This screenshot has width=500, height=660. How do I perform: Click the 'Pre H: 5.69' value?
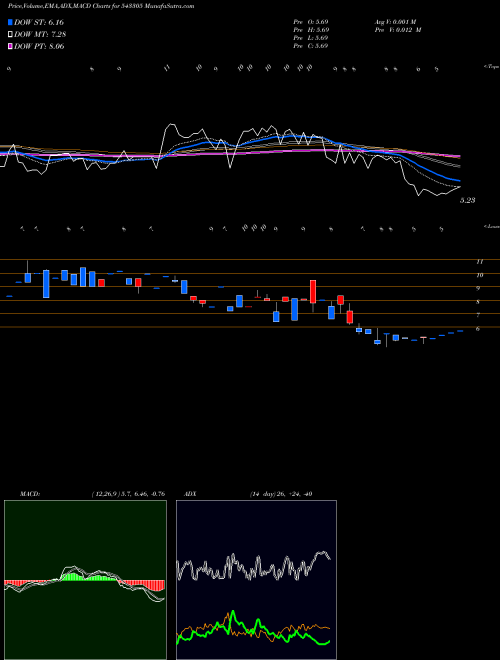click(x=311, y=30)
